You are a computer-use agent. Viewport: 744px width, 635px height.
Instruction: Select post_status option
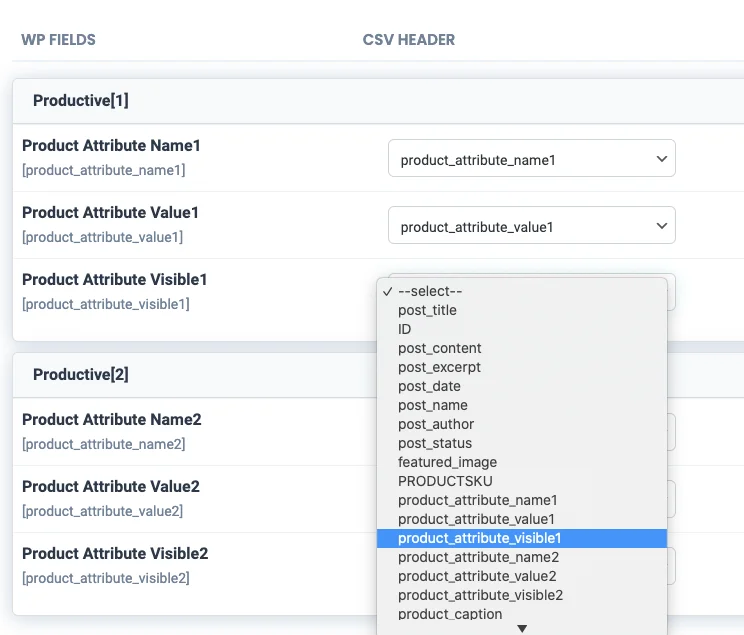point(435,443)
